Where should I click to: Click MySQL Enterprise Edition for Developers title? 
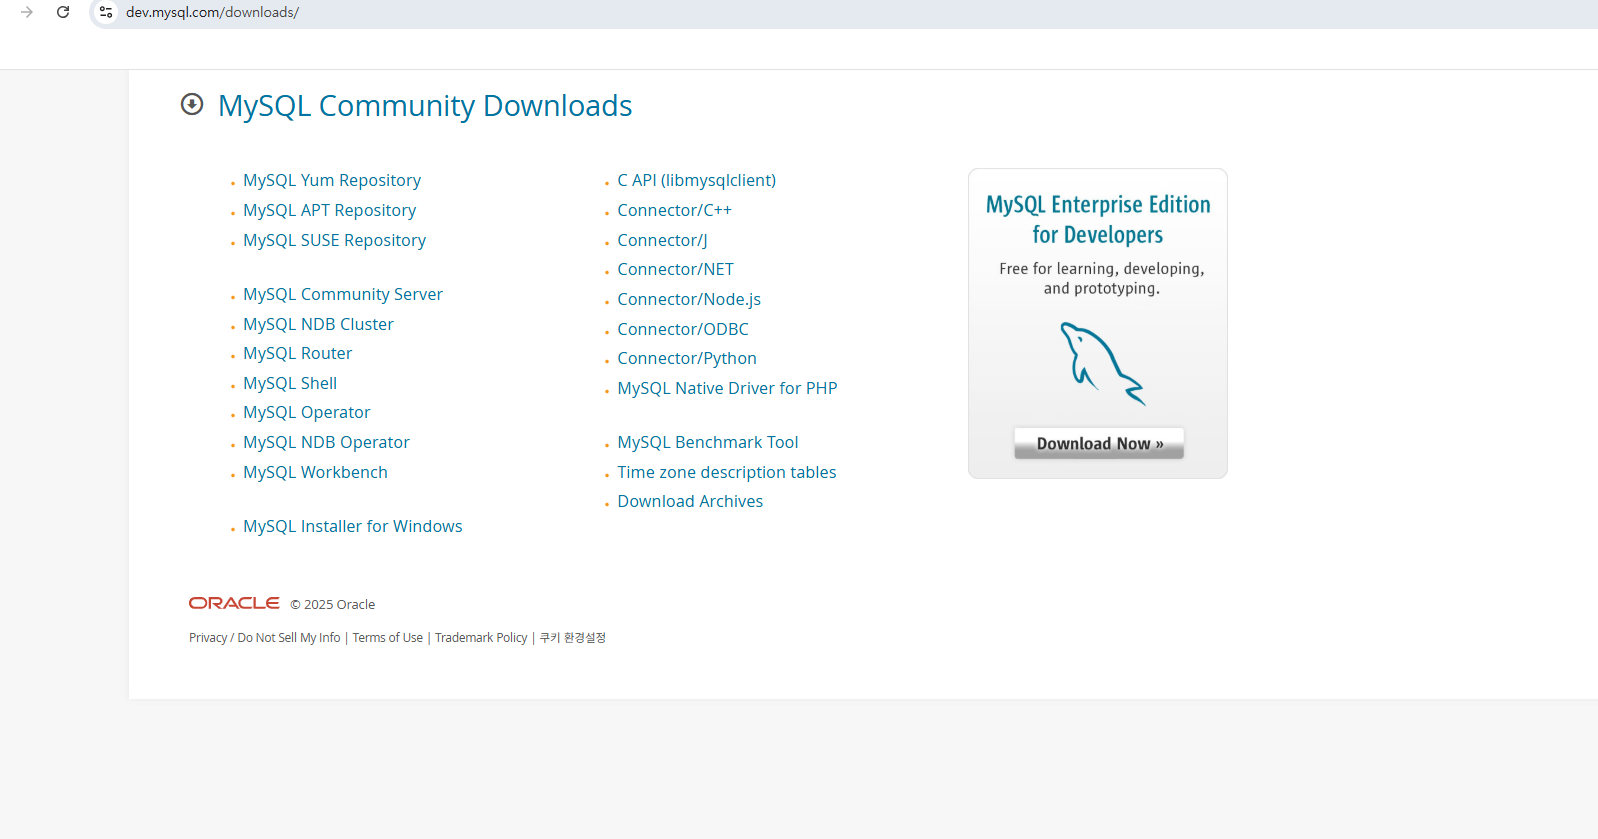1098,219
